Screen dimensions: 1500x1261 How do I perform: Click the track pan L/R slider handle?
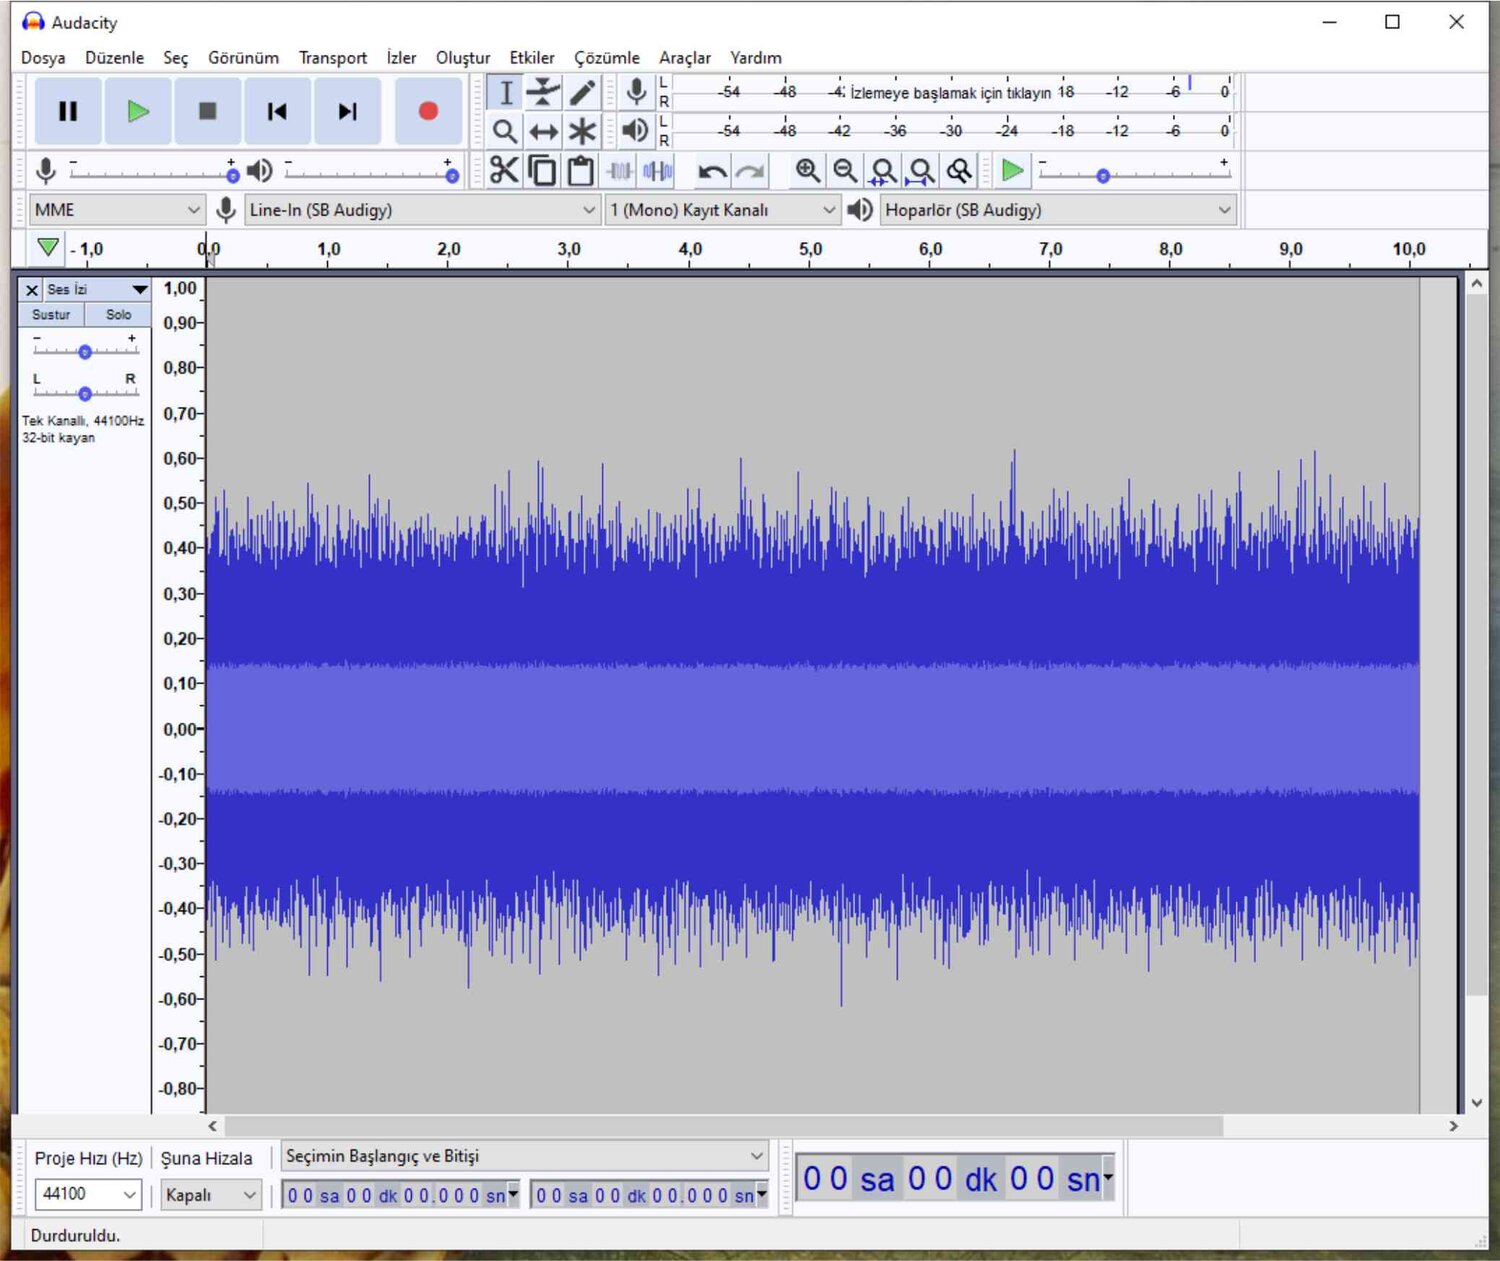tap(85, 394)
